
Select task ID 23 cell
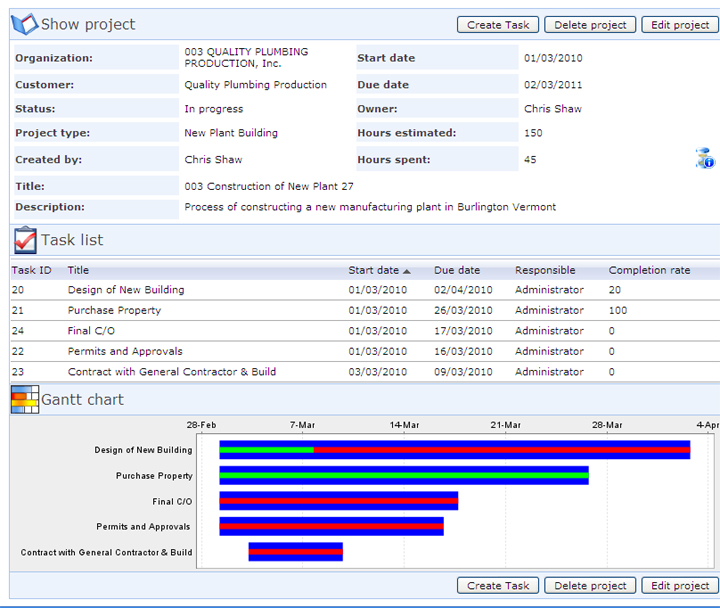18,372
